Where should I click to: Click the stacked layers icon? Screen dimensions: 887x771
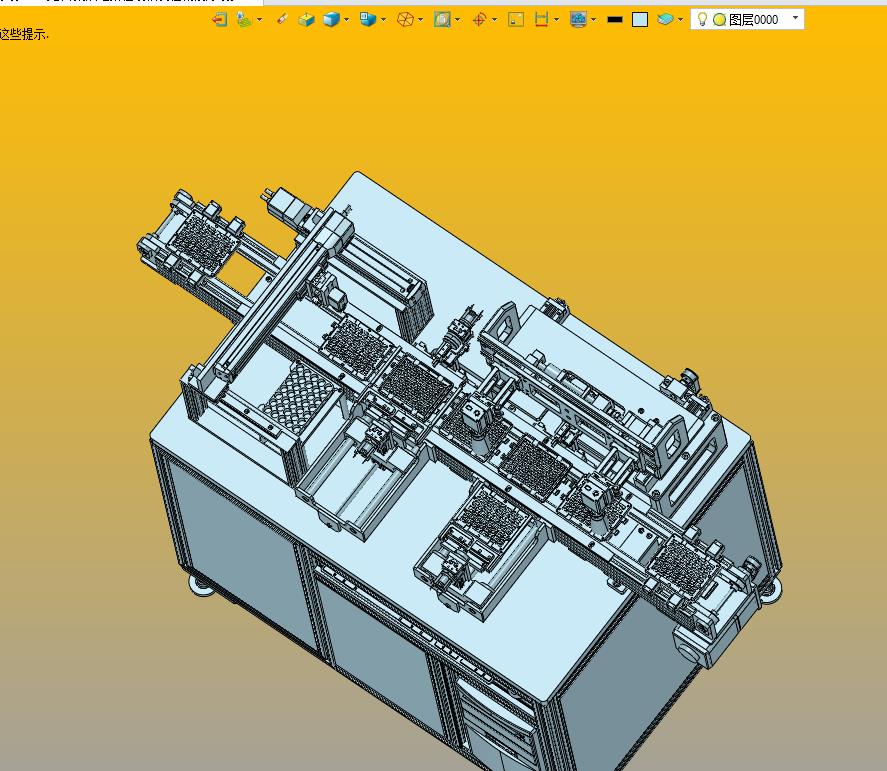click(665, 19)
